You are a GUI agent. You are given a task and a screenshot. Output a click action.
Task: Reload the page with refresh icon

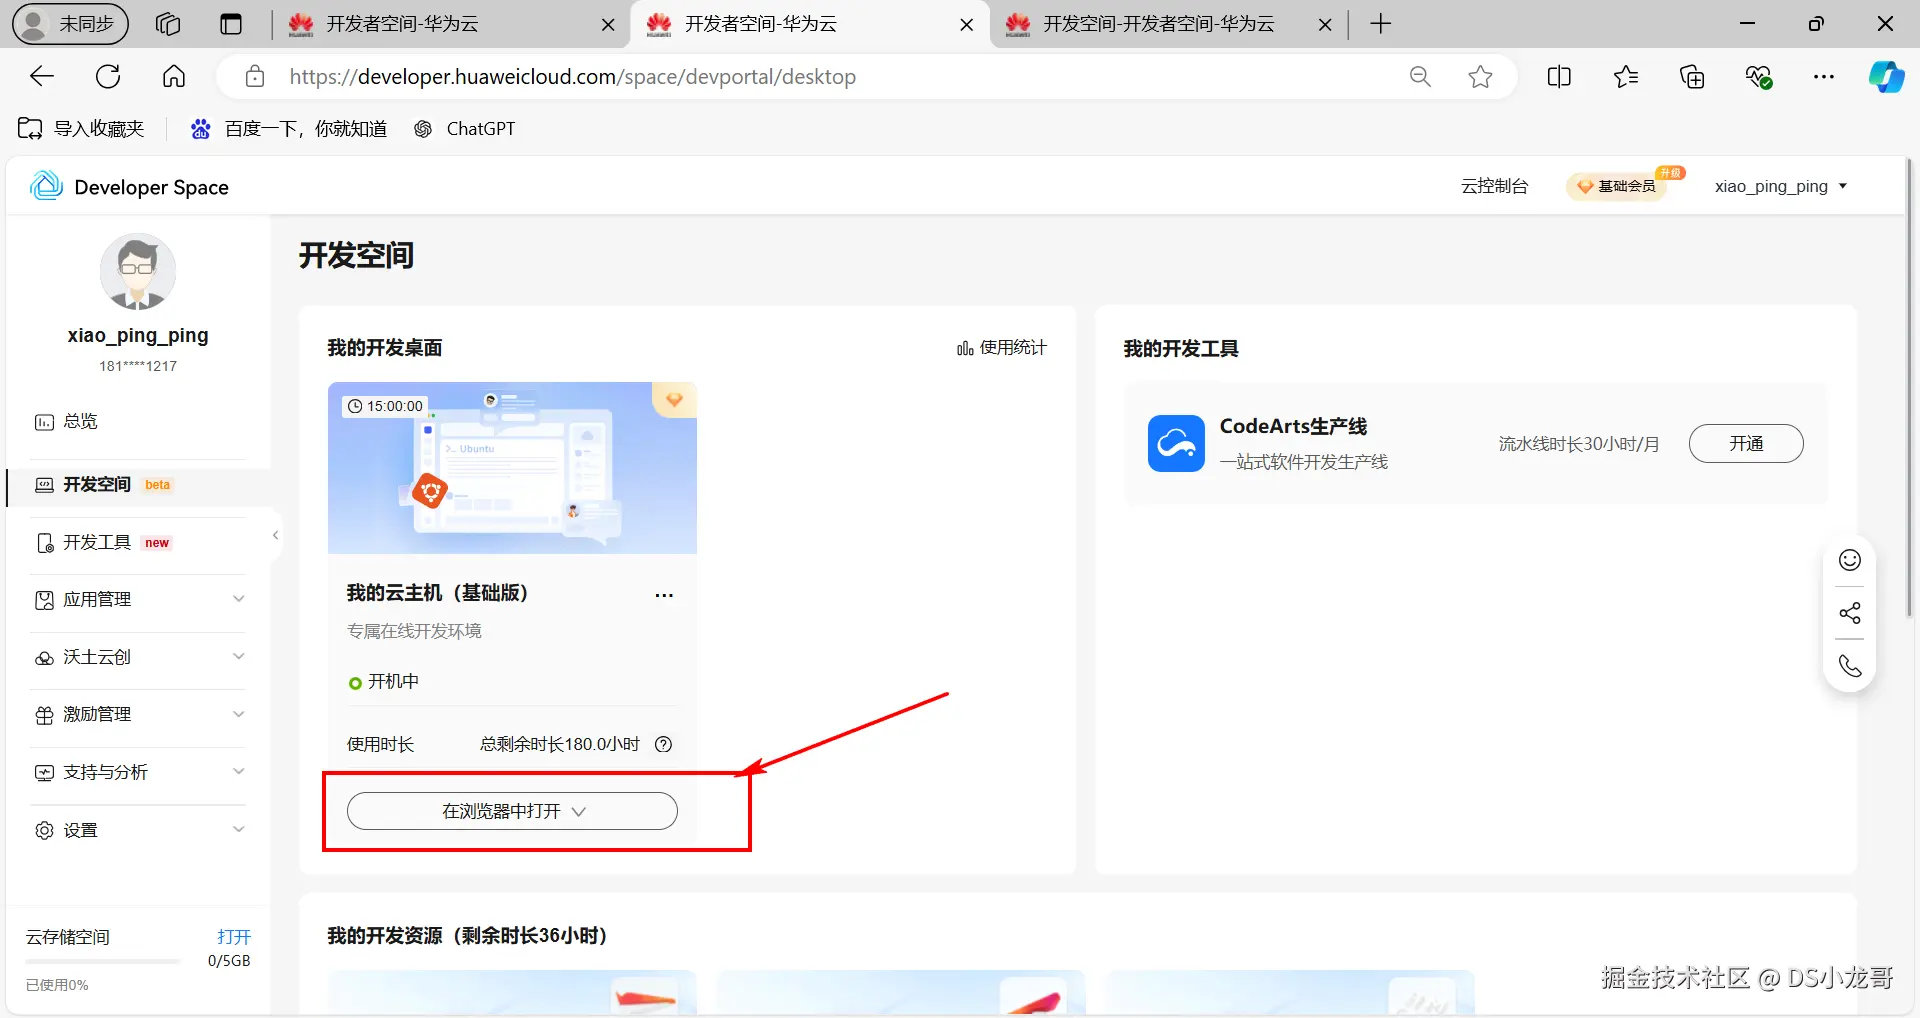tap(108, 76)
